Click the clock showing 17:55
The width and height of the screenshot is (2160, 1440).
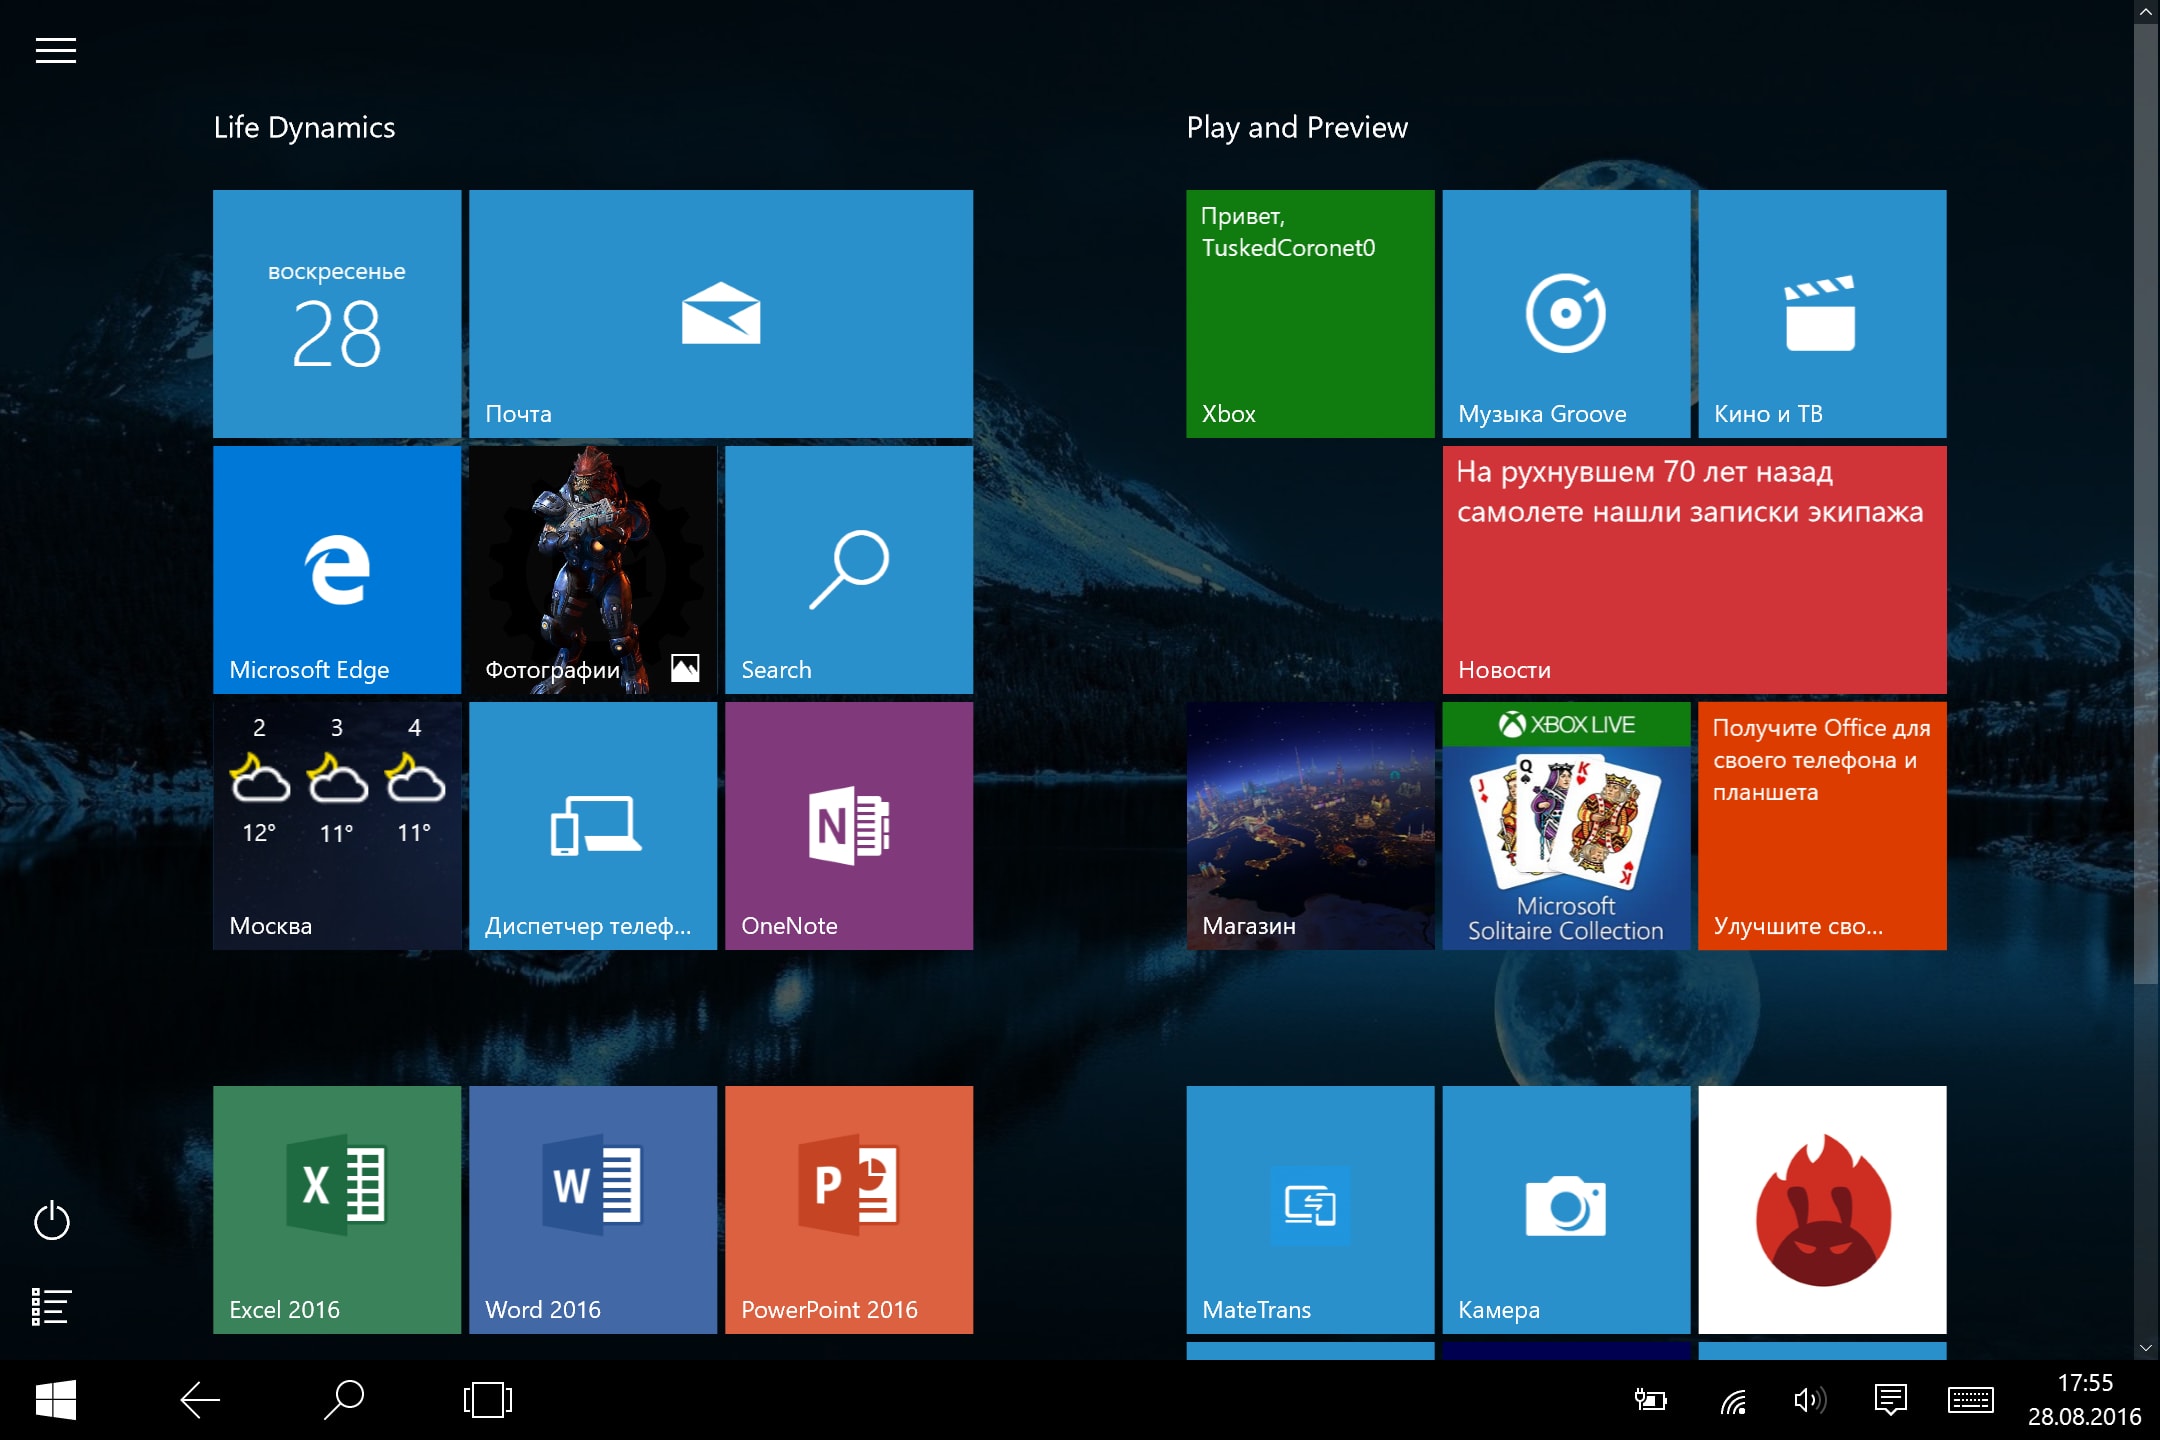[2084, 1400]
